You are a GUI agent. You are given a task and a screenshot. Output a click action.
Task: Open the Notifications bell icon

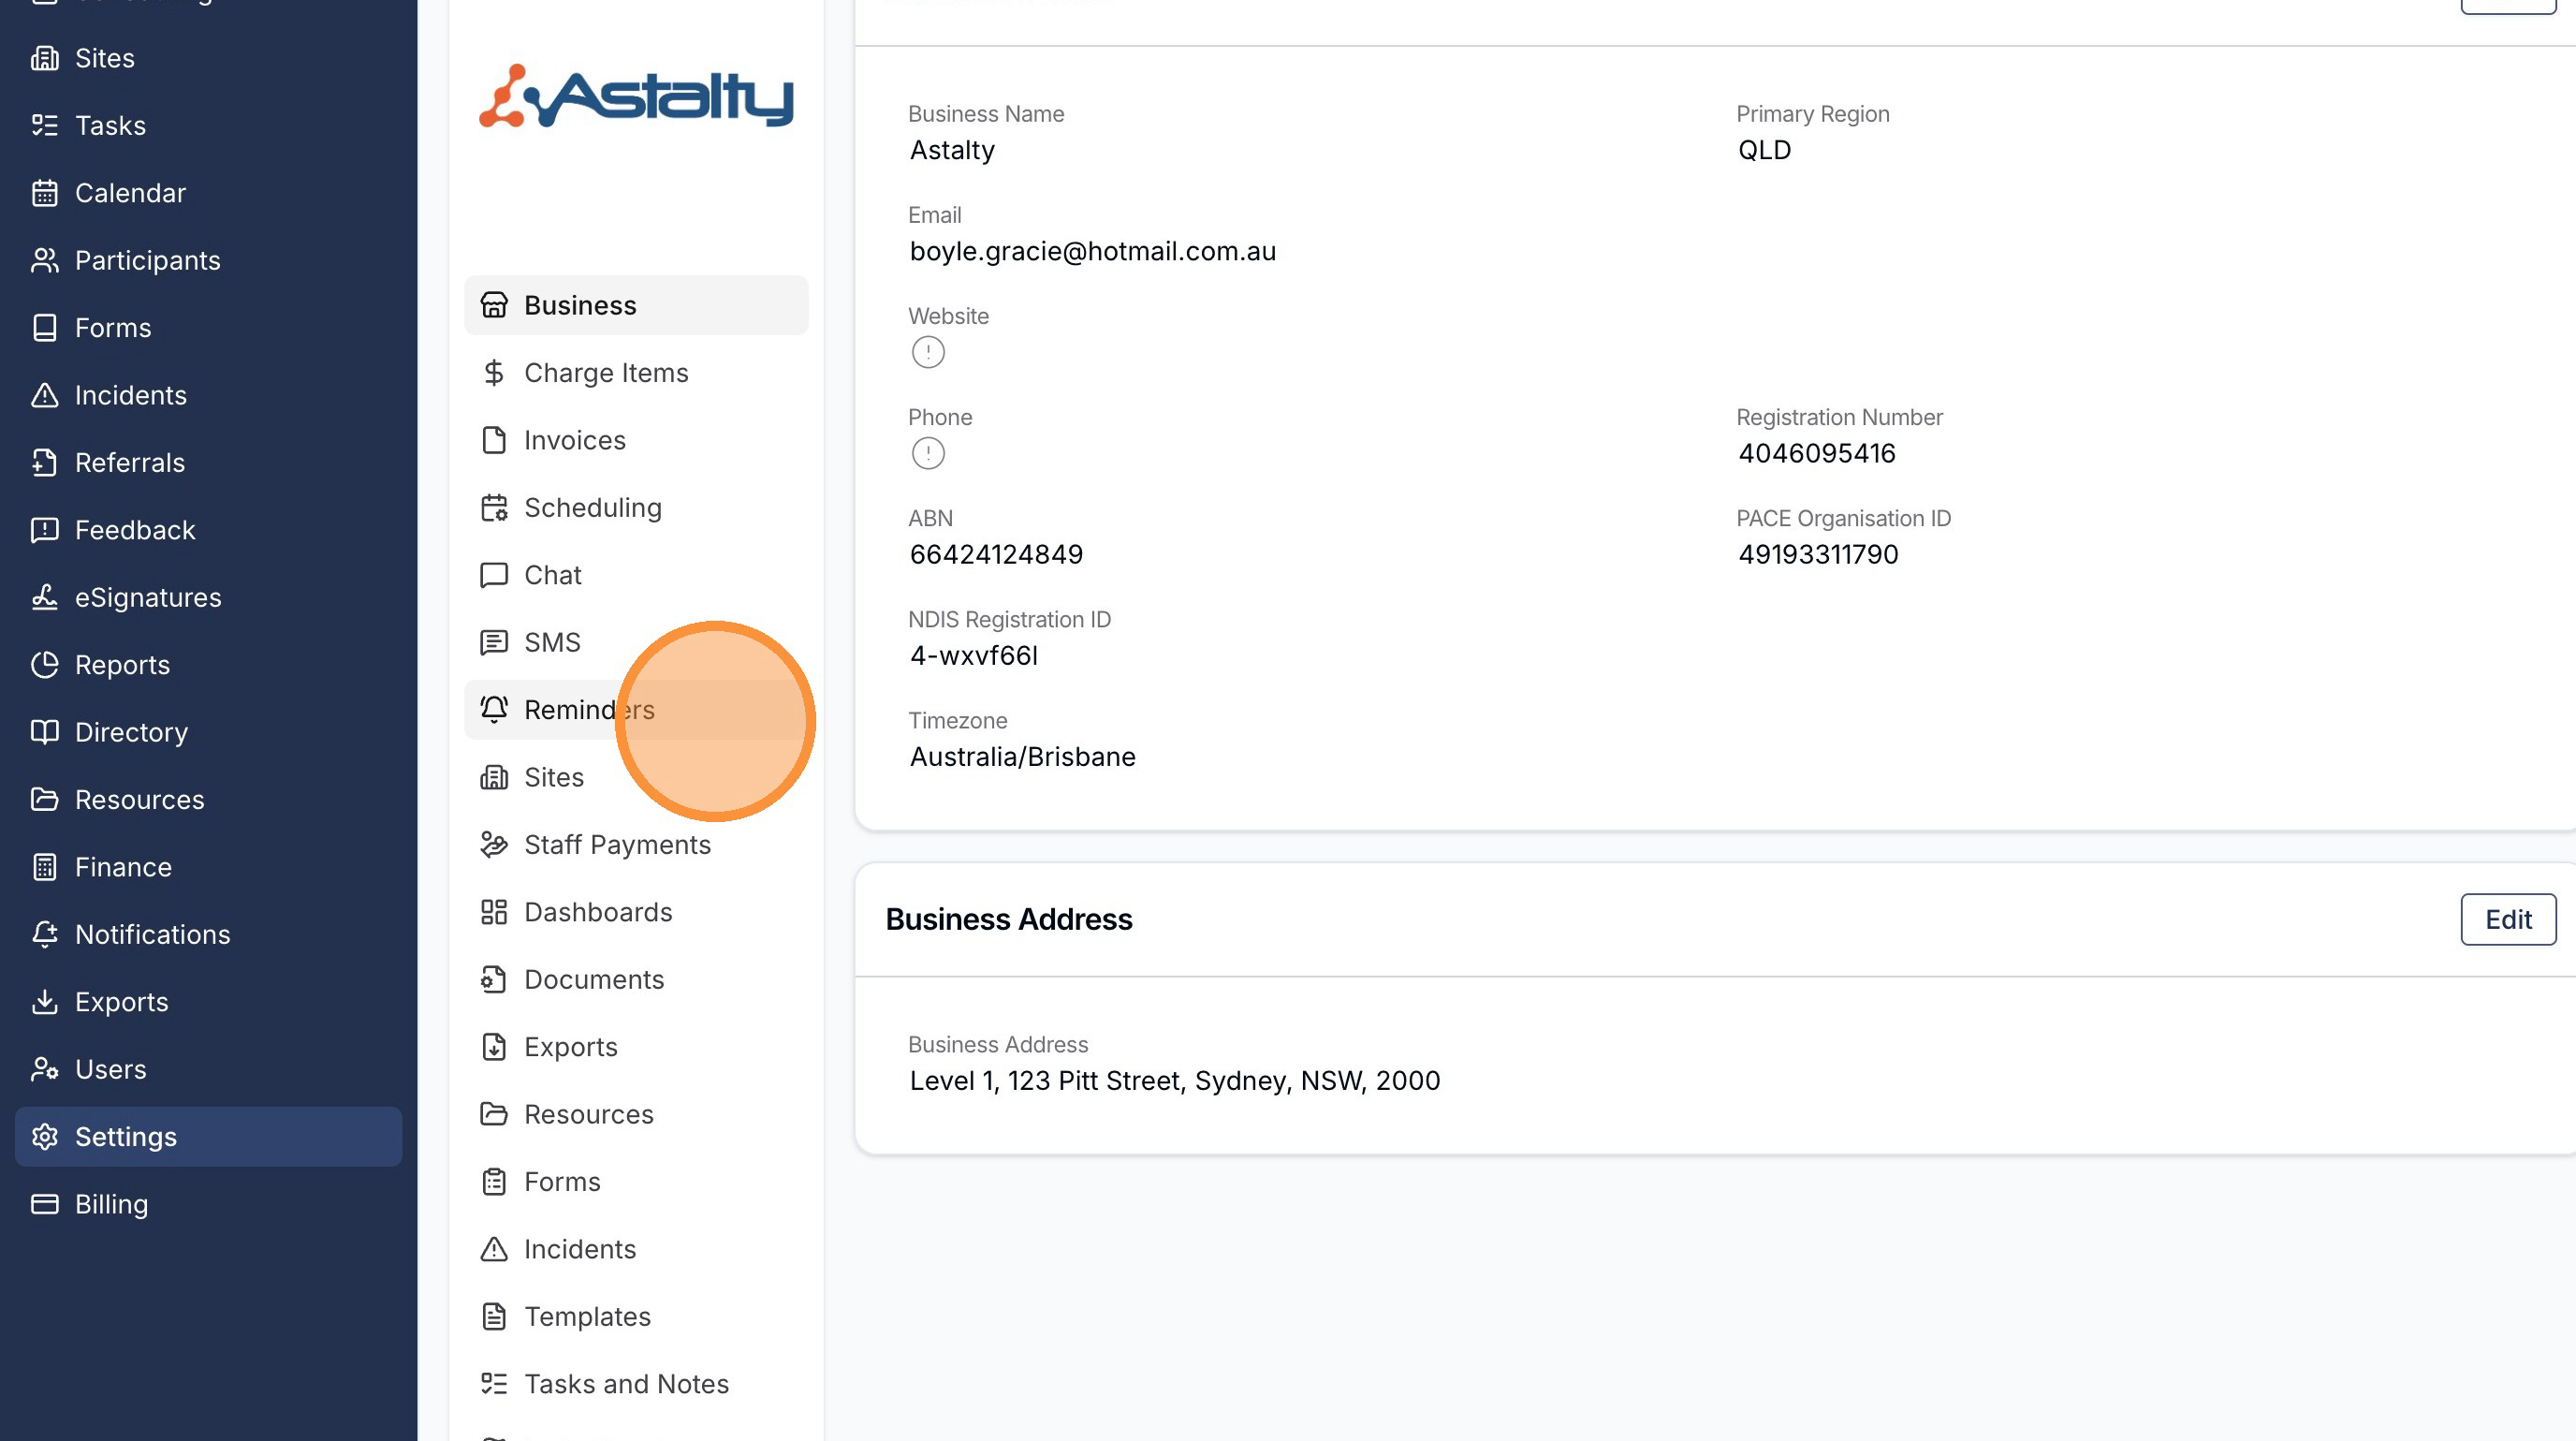[x=45, y=934]
